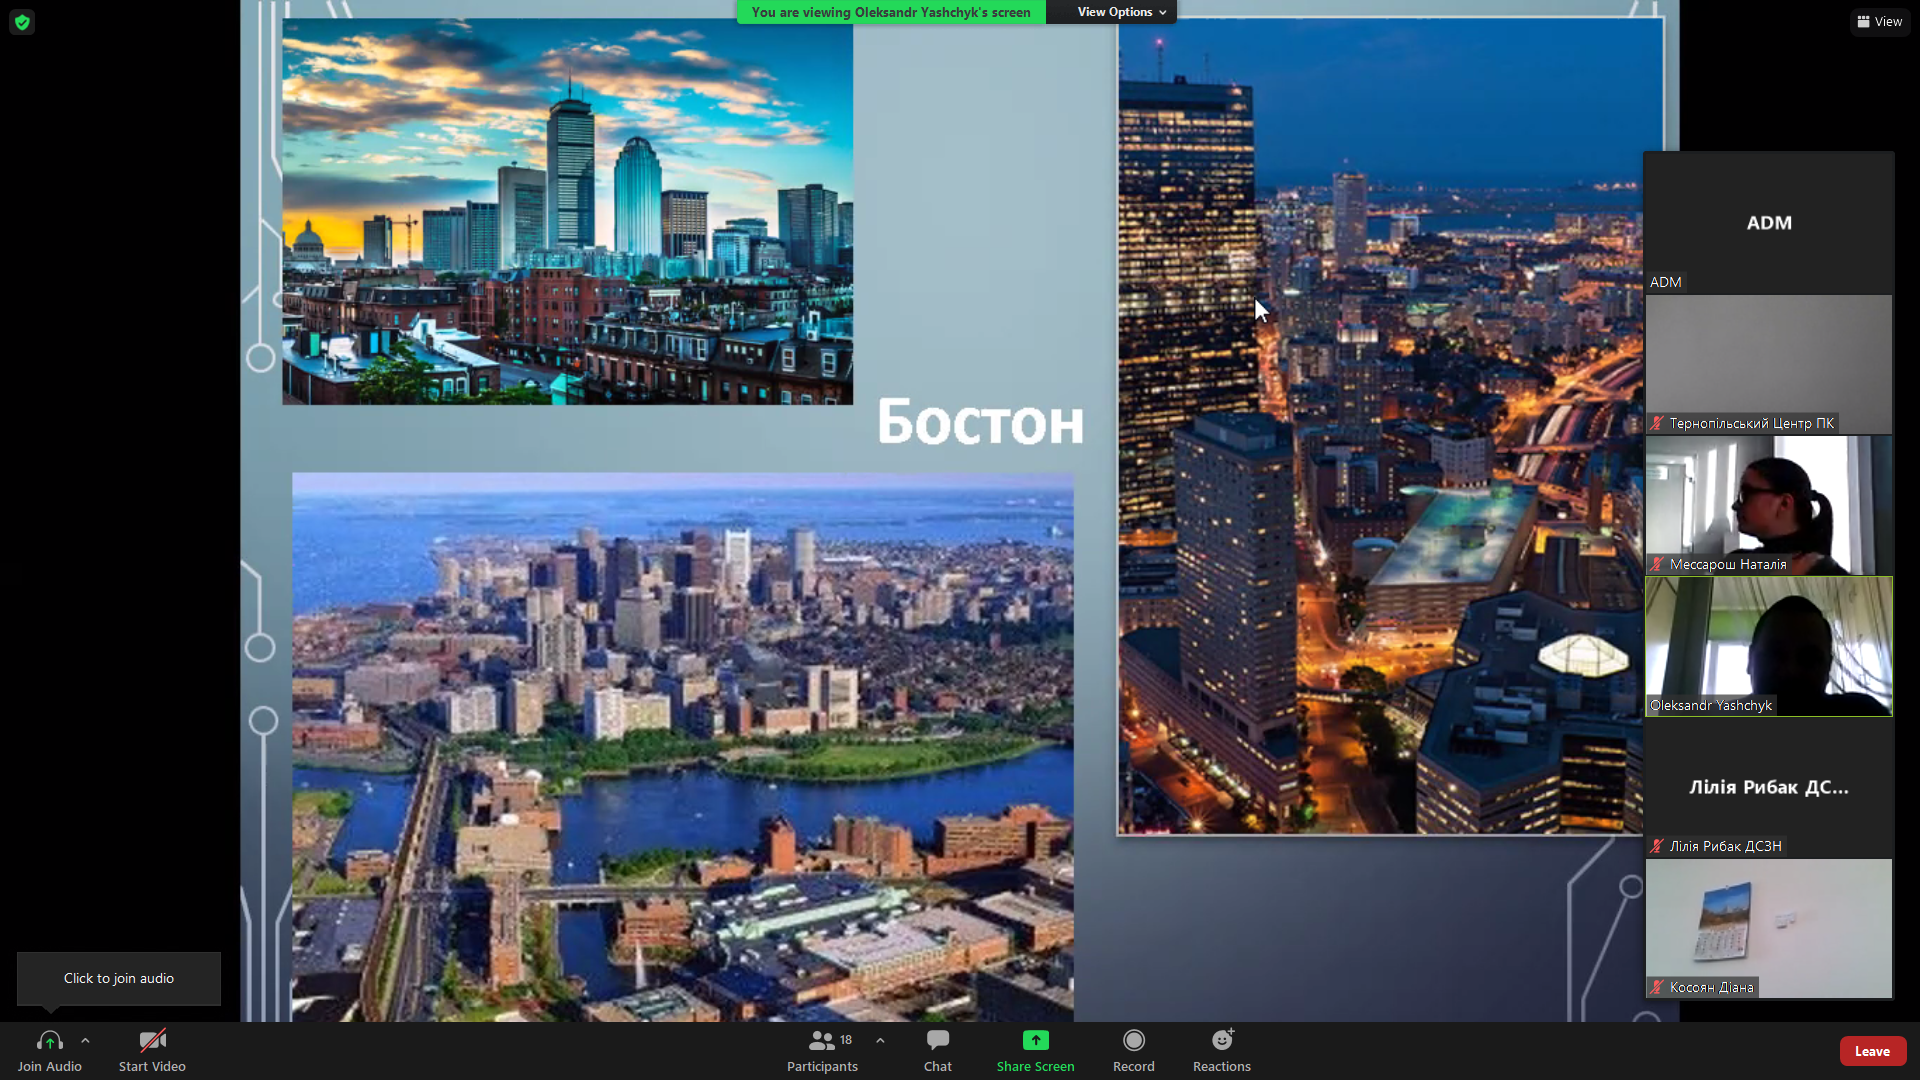Viewport: 1920px width, 1080px height.
Task: Click the Boston night skyline photo
Action: 1380,425
